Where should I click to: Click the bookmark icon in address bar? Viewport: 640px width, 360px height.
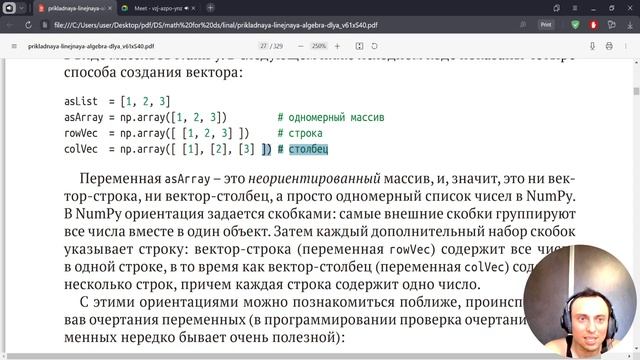click(523, 25)
